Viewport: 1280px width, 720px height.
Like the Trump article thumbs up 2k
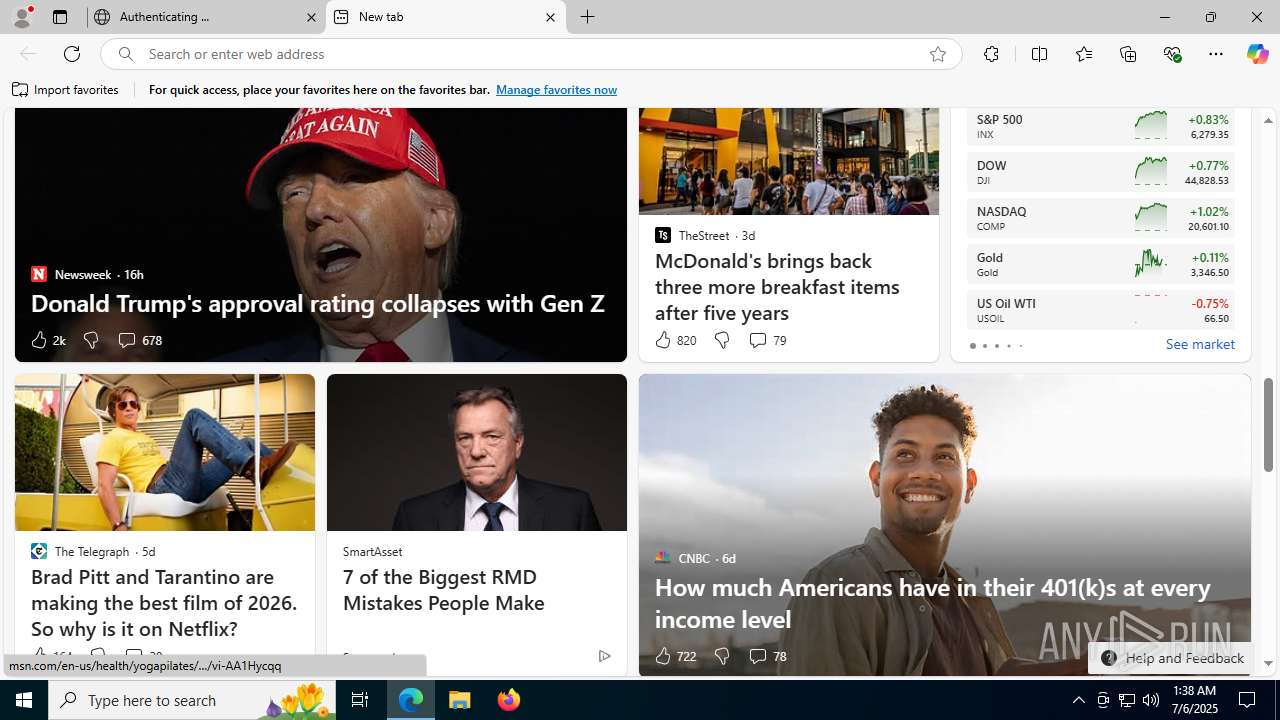(47, 340)
